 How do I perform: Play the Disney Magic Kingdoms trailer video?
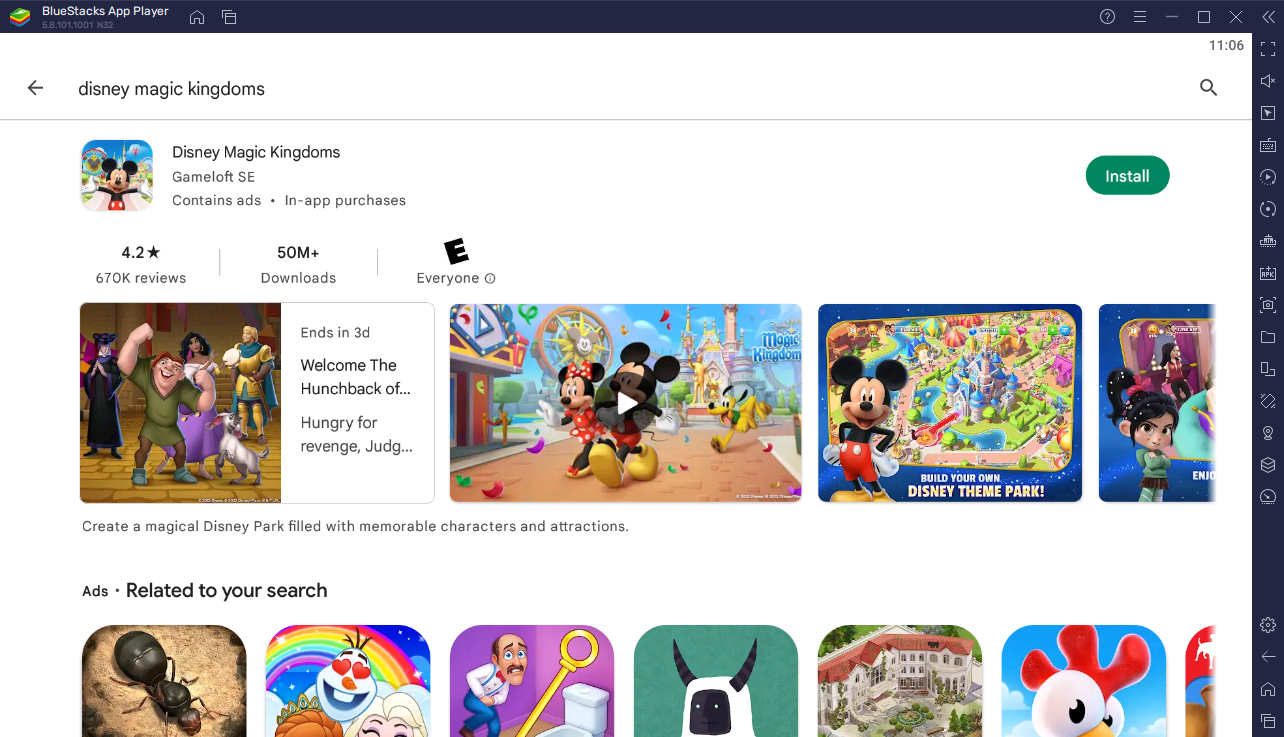click(x=626, y=403)
